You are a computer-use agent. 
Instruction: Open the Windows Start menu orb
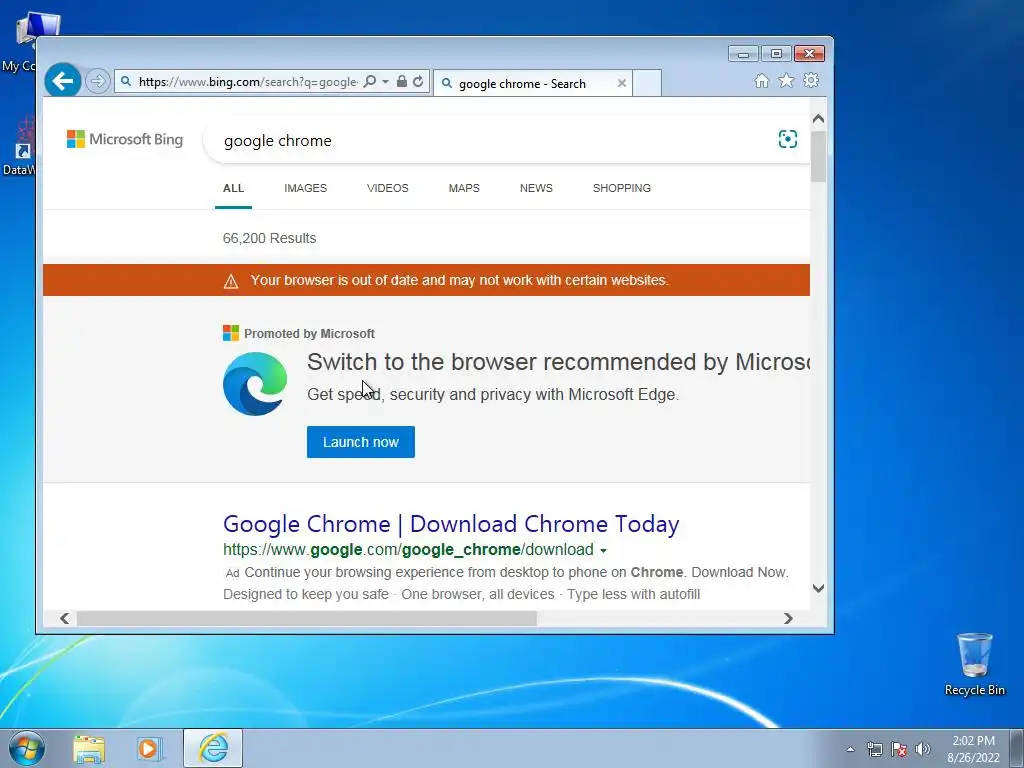point(27,748)
